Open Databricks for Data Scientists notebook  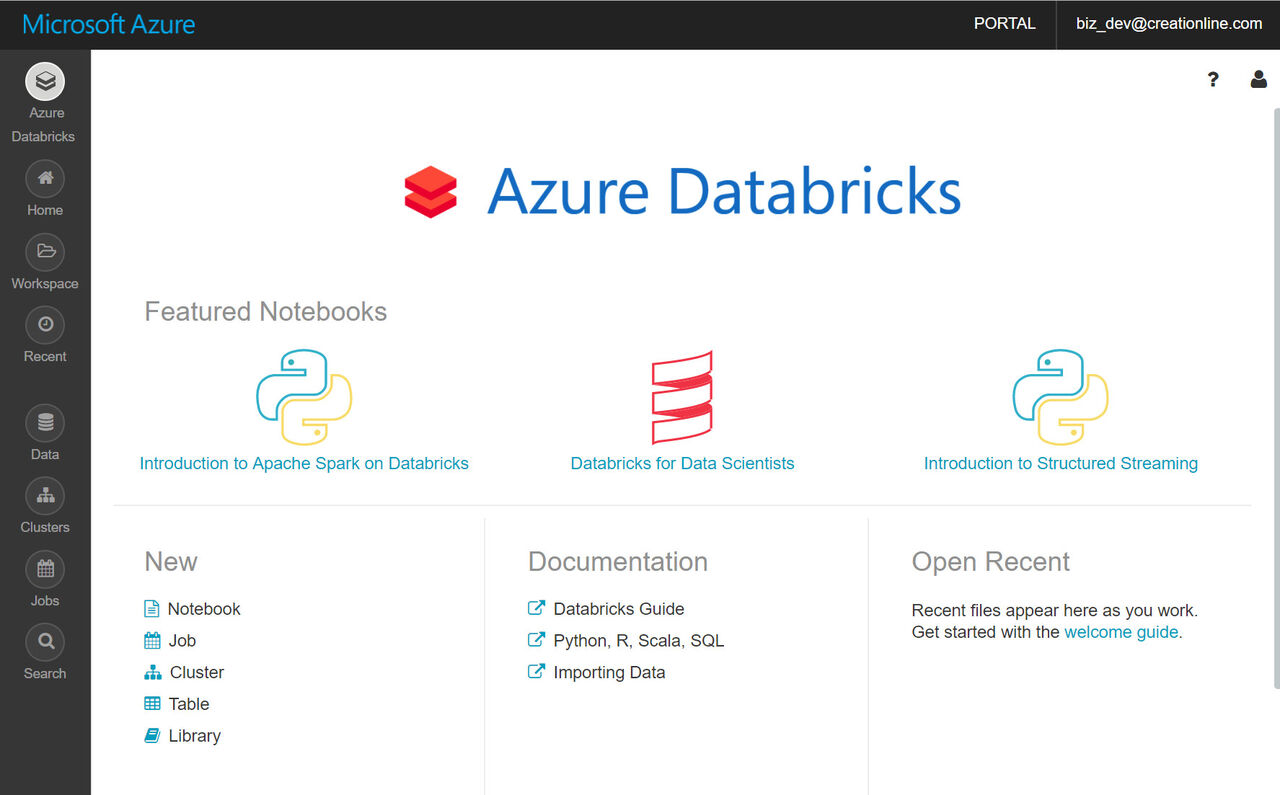click(682, 463)
